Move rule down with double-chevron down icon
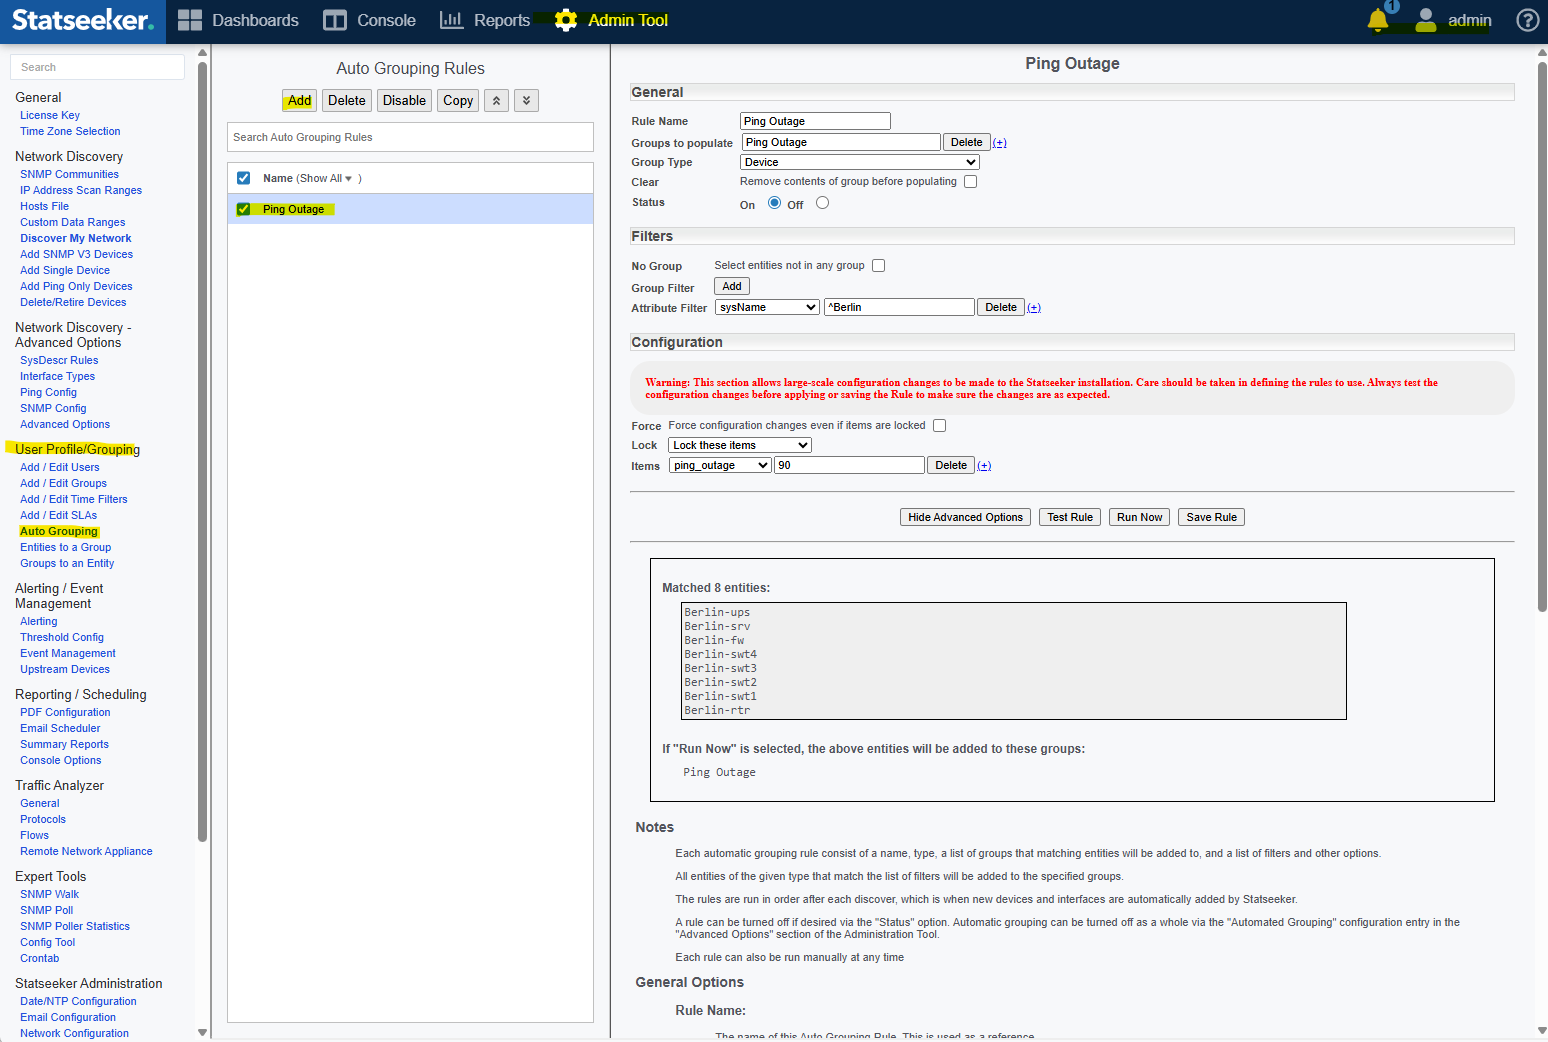This screenshot has width=1548, height=1042. (526, 100)
